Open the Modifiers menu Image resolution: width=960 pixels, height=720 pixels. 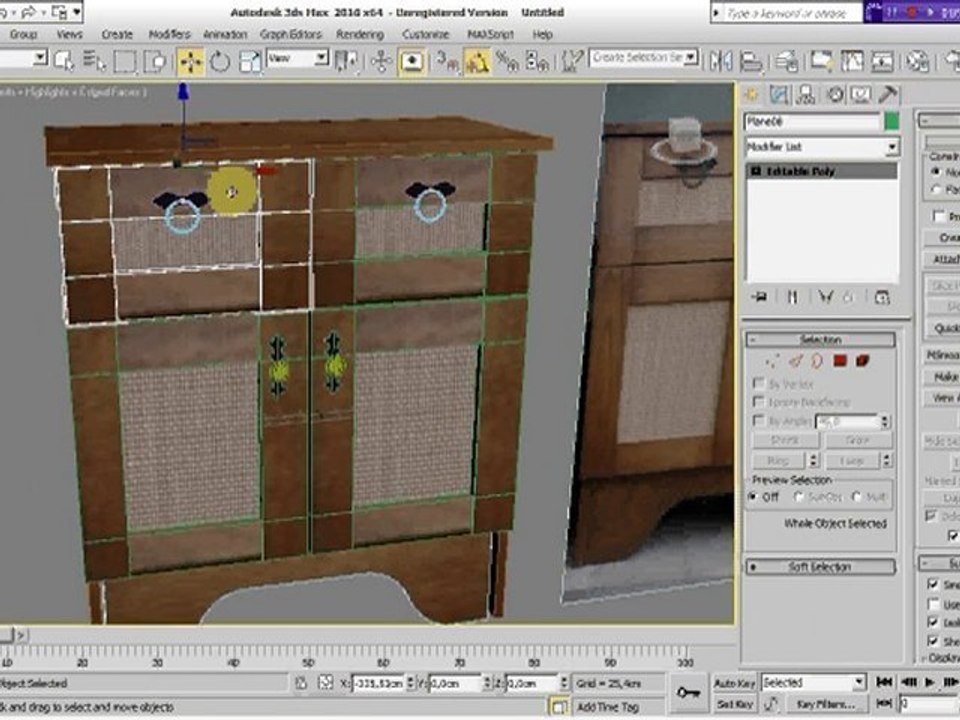tap(170, 34)
